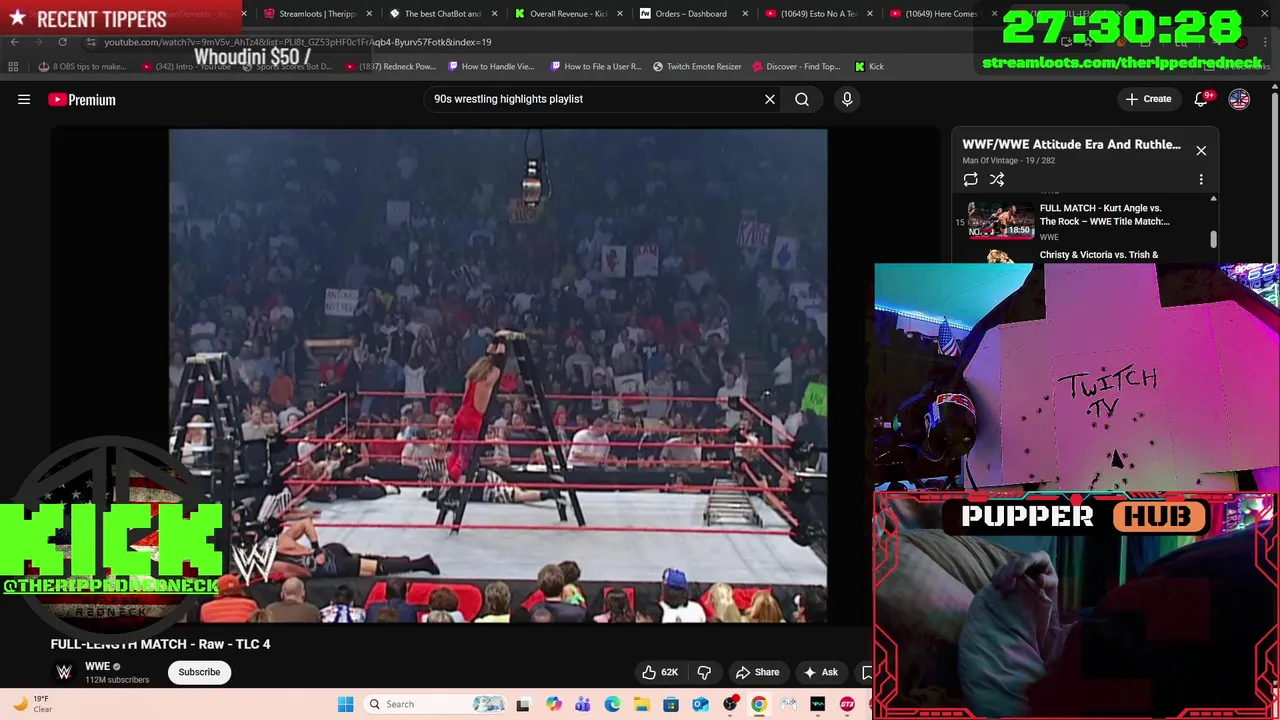Open the playlist title WWF/WWE Attitude Era
Screen dimensions: 1280x720
pyautogui.click(x=1071, y=144)
